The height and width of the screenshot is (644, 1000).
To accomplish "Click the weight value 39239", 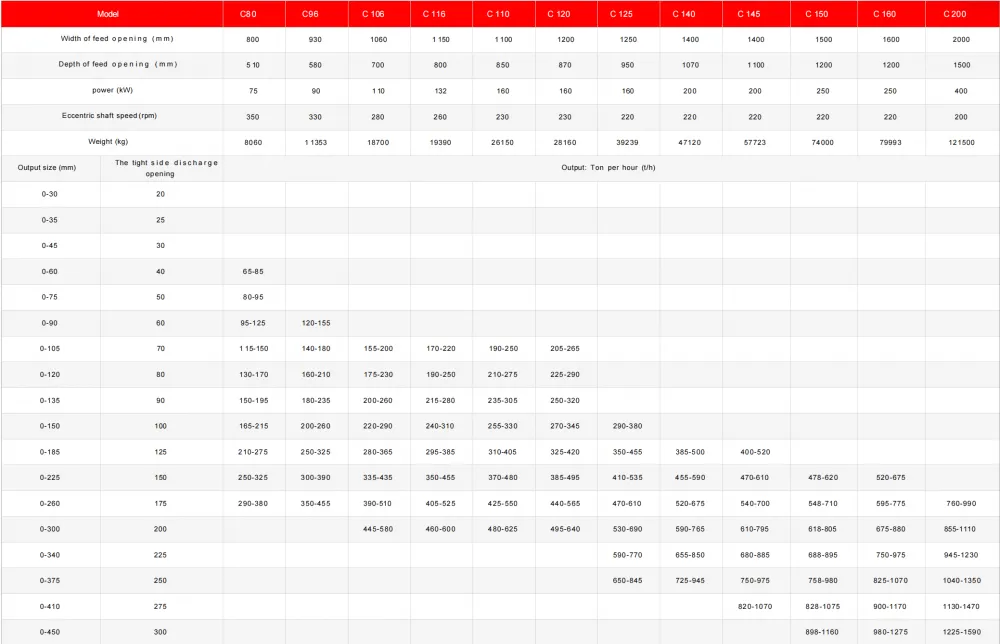I will (x=628, y=143).
